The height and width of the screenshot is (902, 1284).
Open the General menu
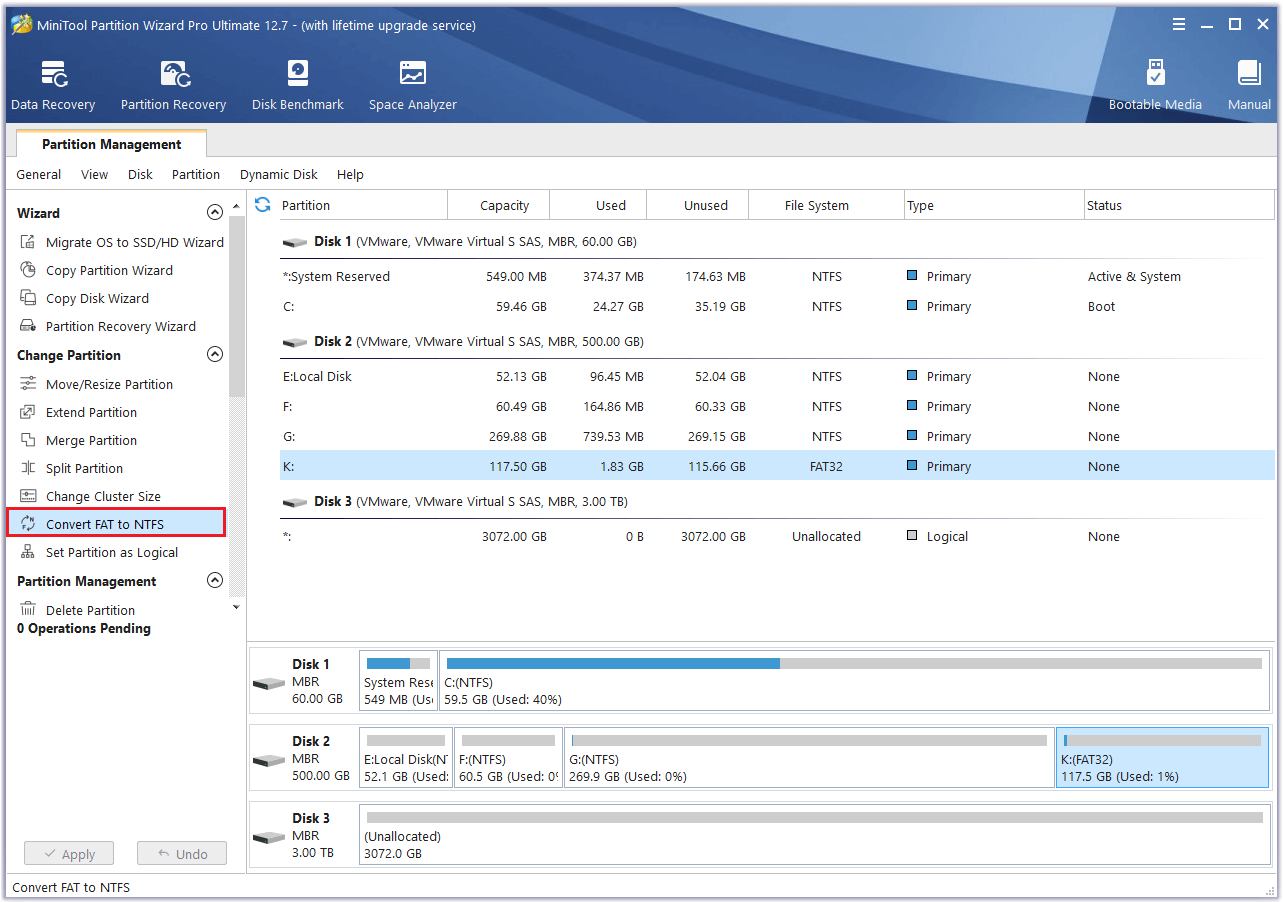point(39,174)
